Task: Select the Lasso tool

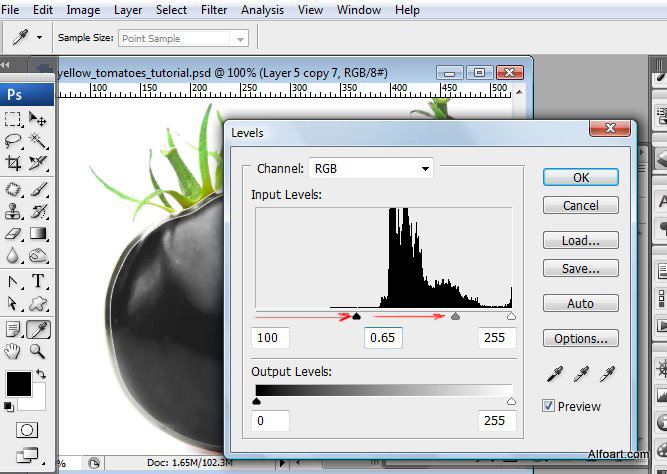Action: click(13, 141)
